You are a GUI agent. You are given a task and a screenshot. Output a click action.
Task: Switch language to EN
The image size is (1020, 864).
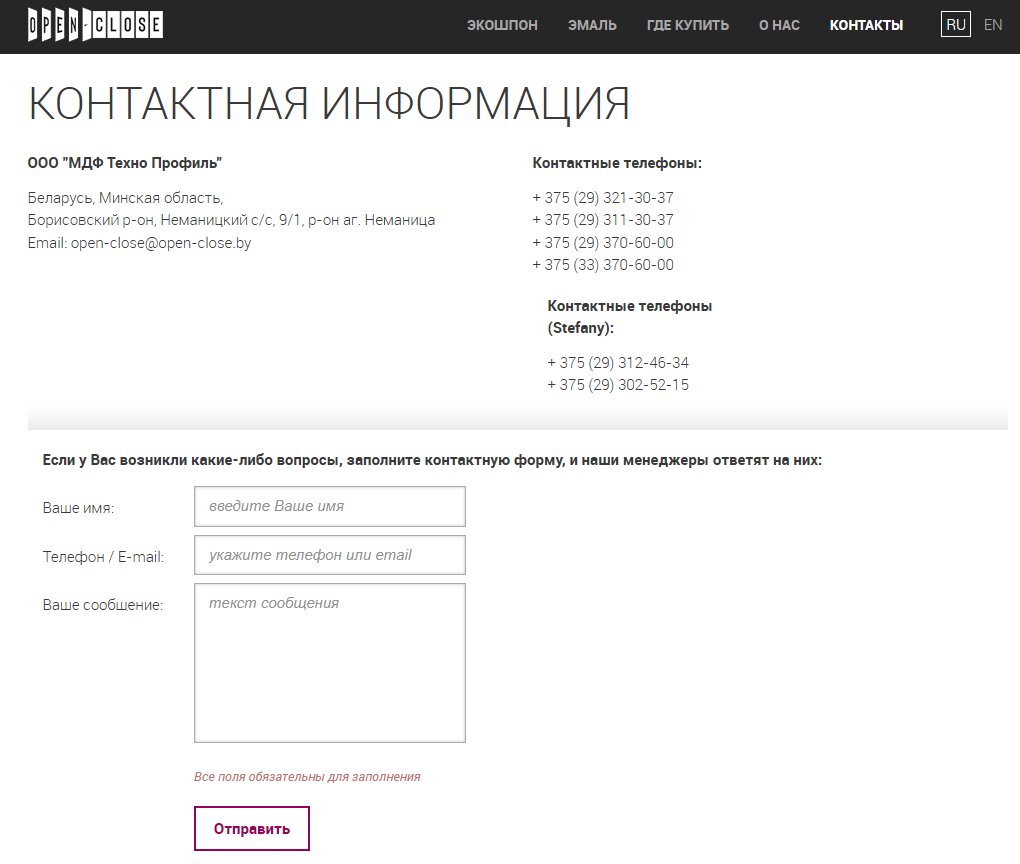point(993,25)
